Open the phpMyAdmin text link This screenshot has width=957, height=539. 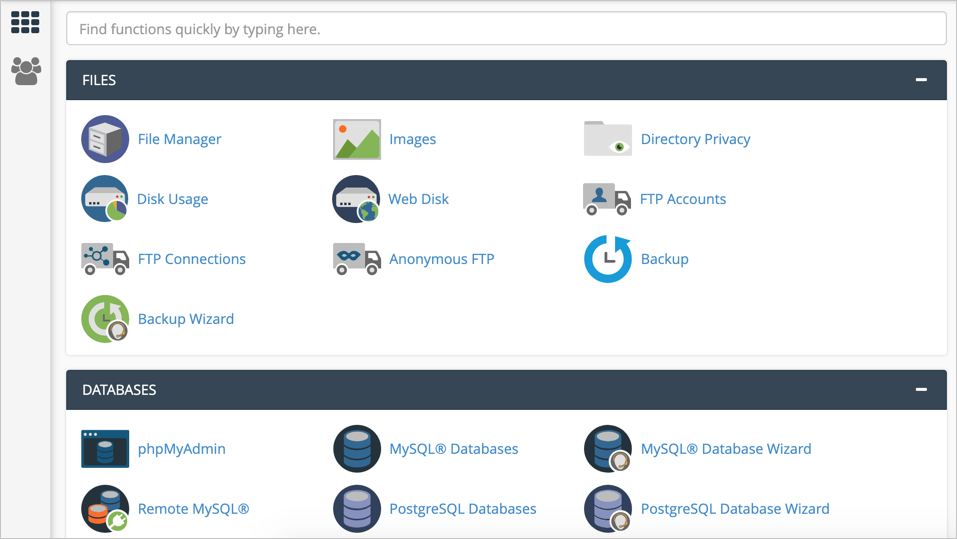[182, 449]
